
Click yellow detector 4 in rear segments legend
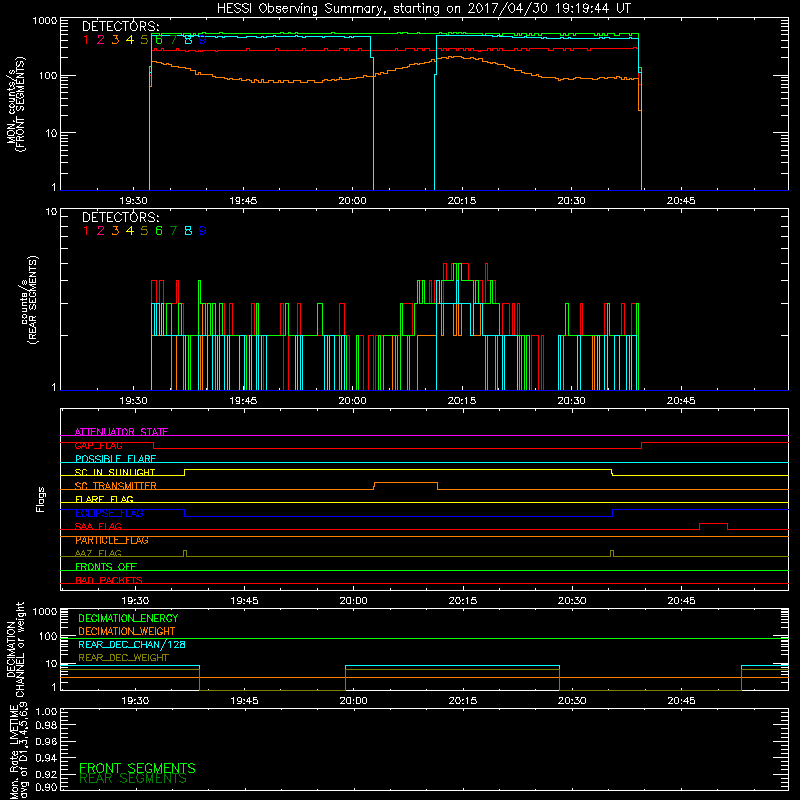pos(130,231)
